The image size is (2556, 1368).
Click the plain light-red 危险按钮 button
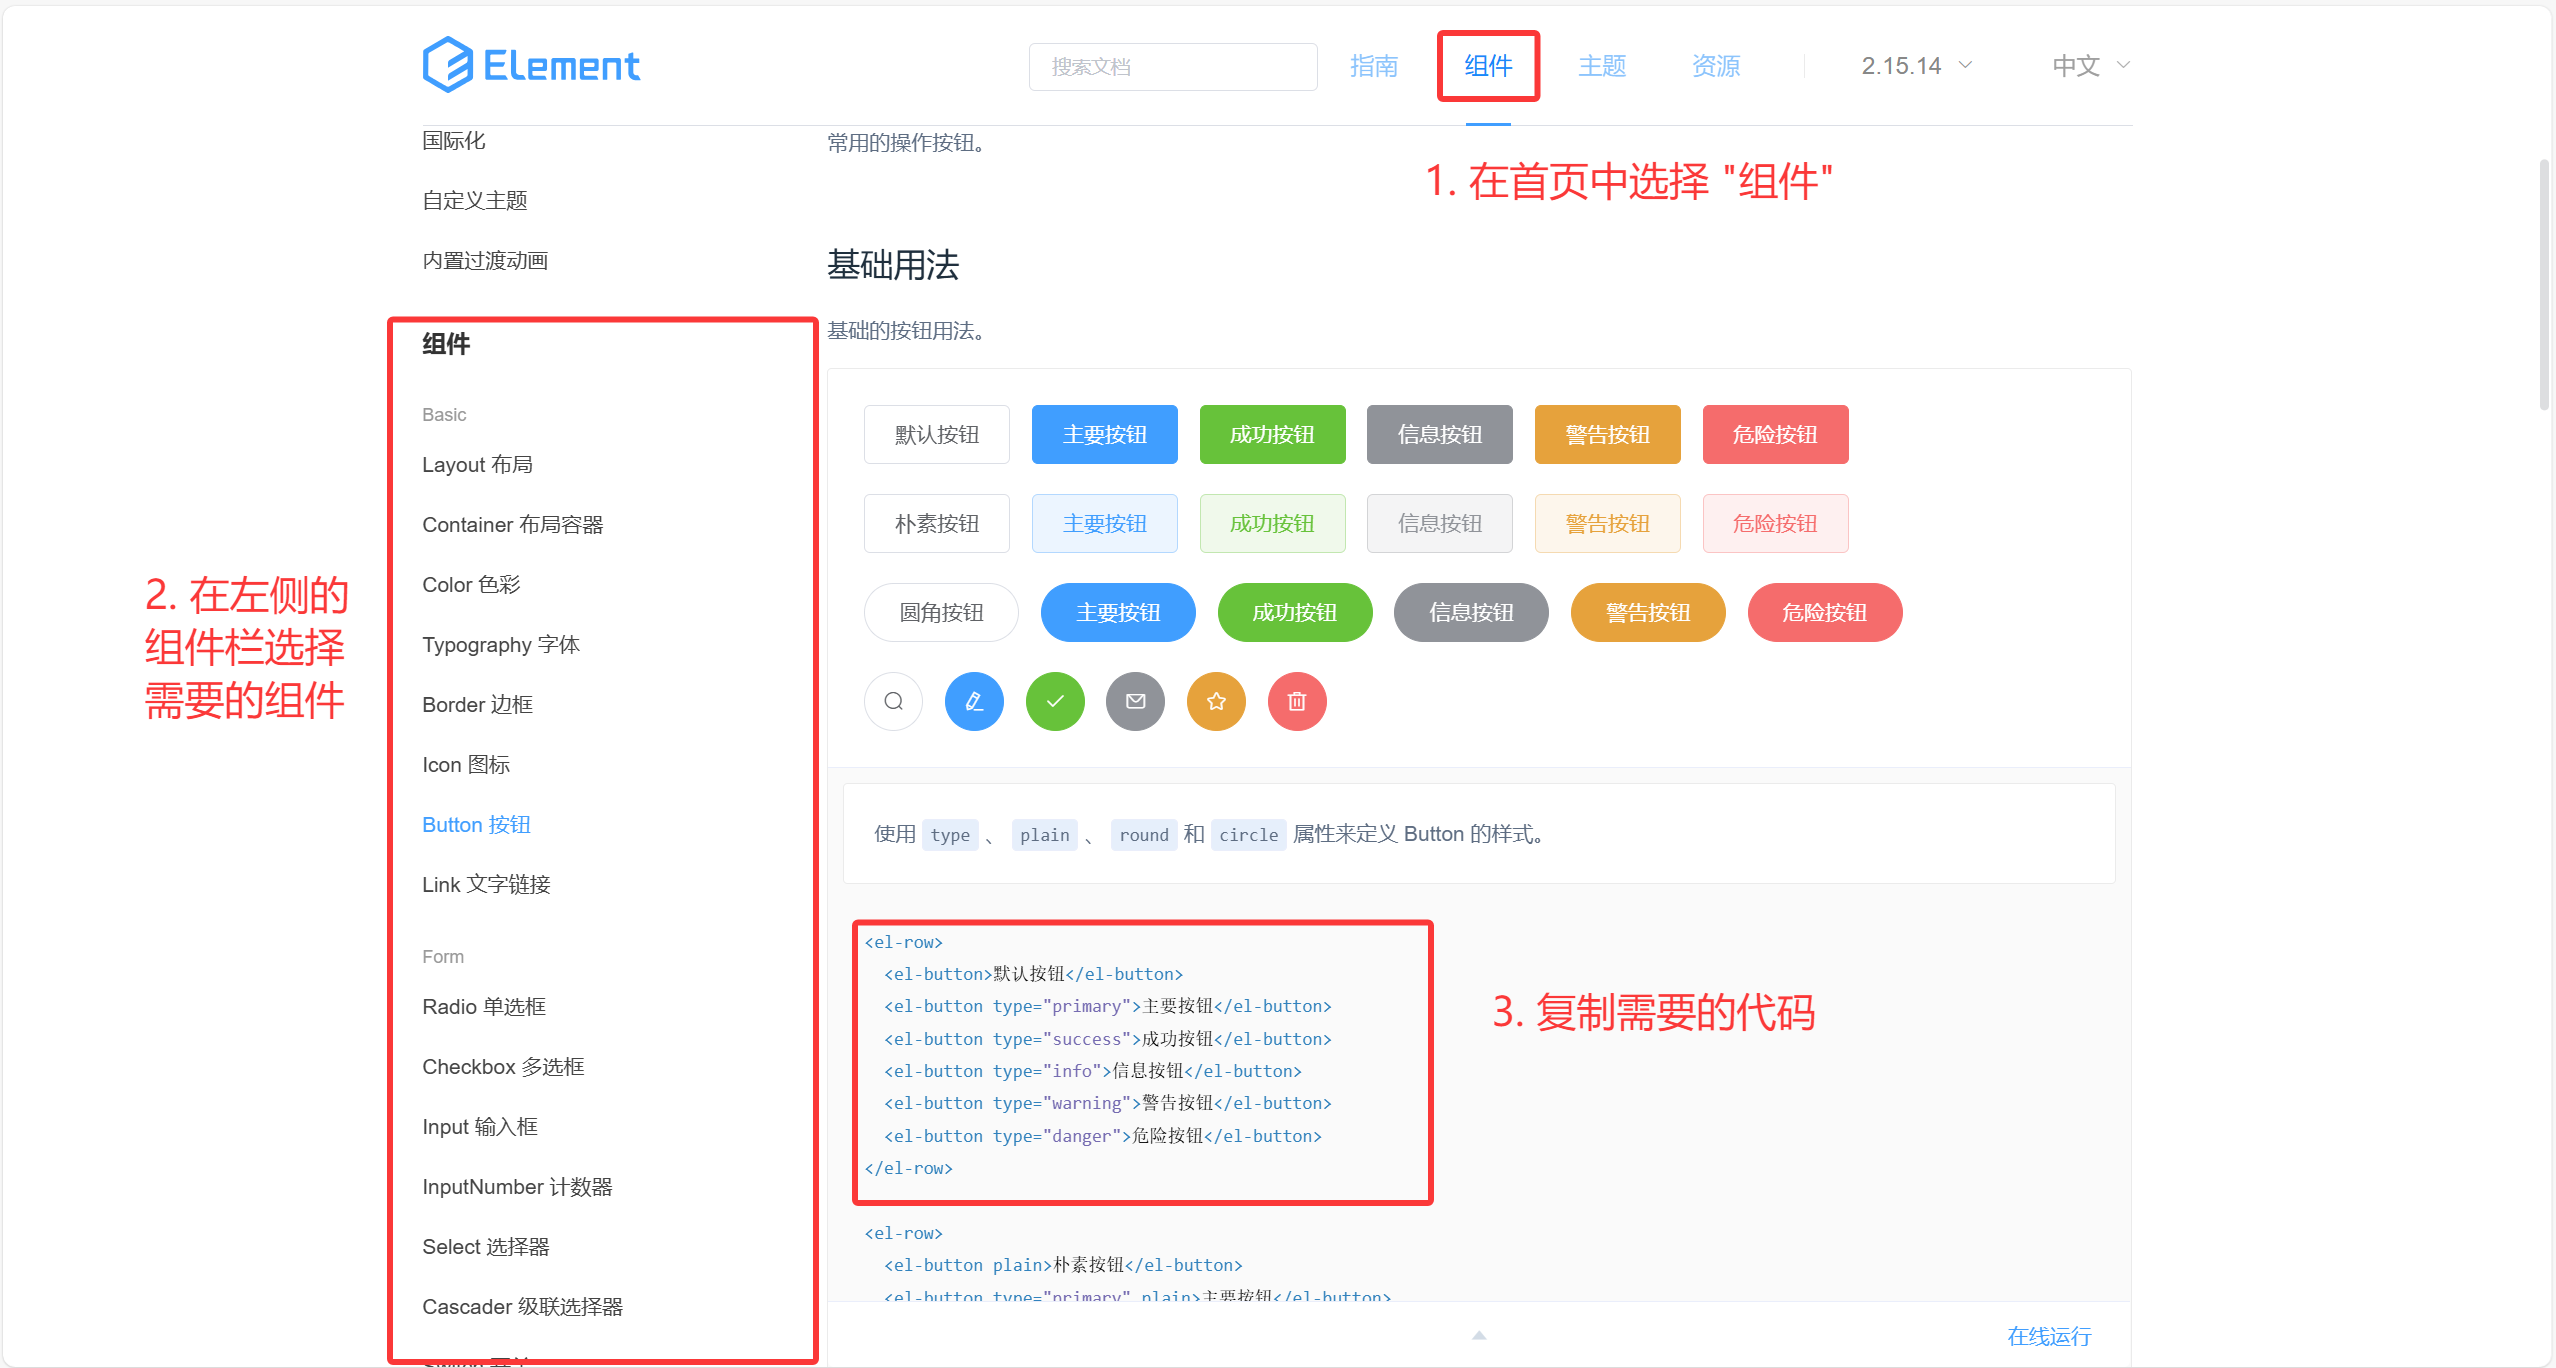coord(1775,523)
